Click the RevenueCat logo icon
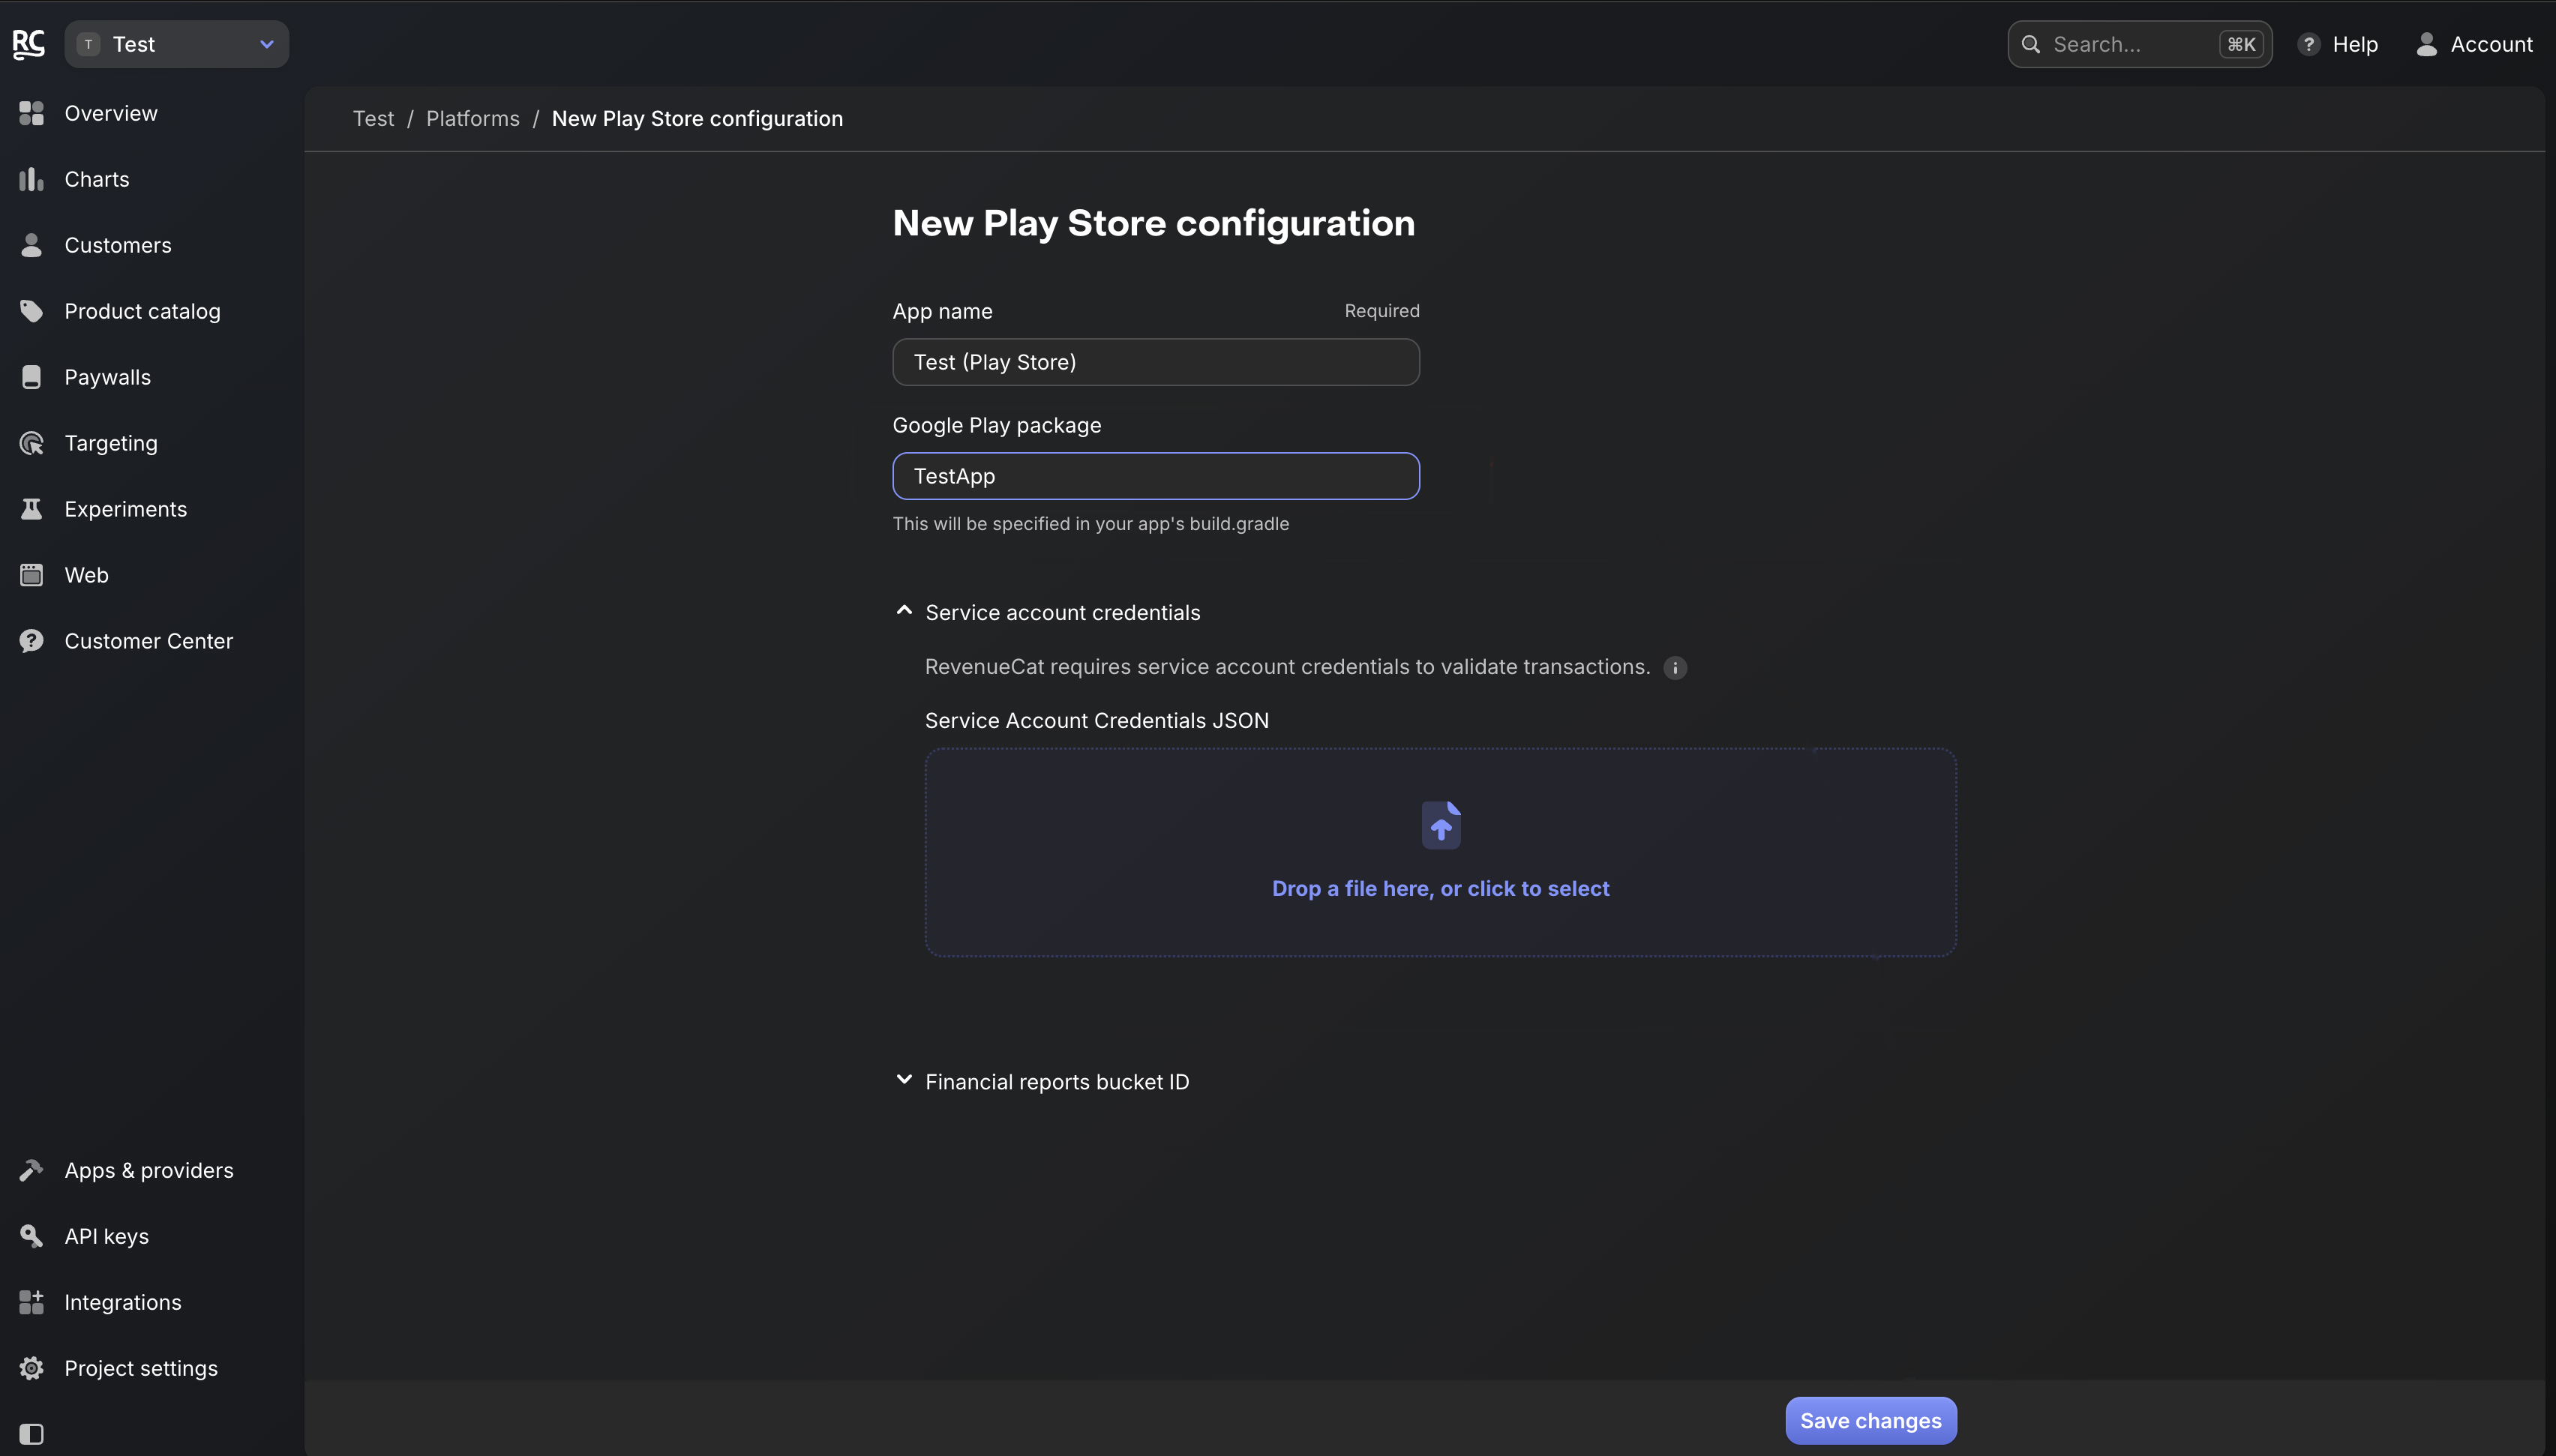 29,44
